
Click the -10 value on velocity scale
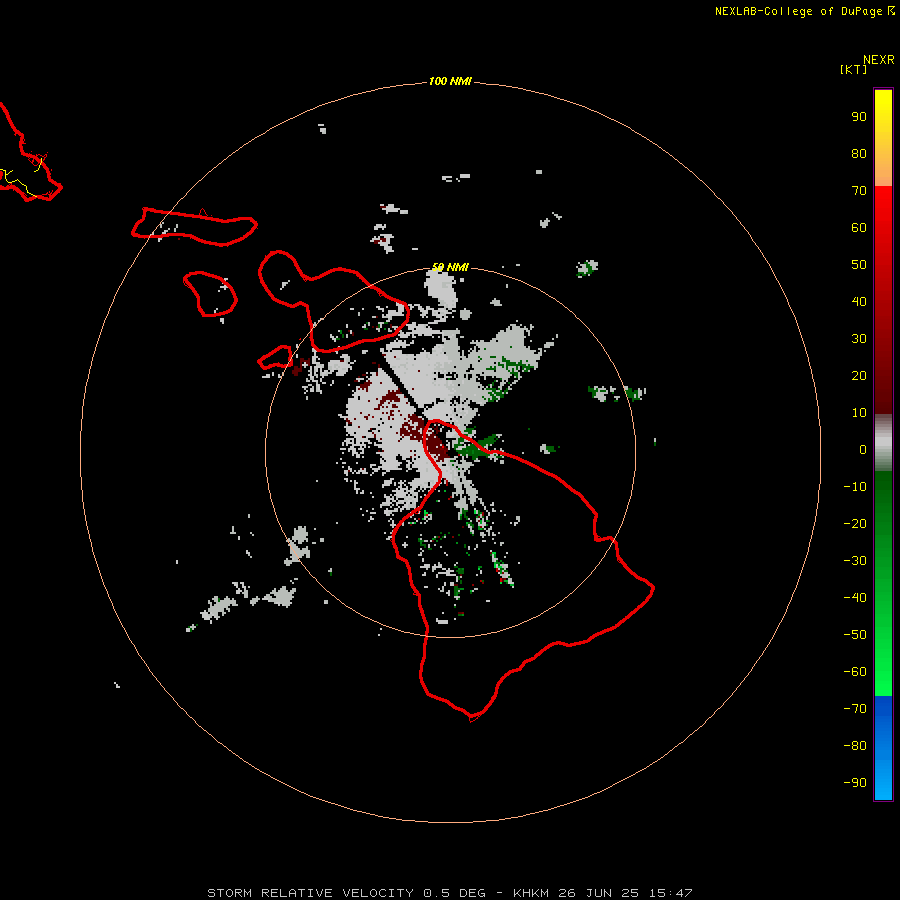click(855, 487)
